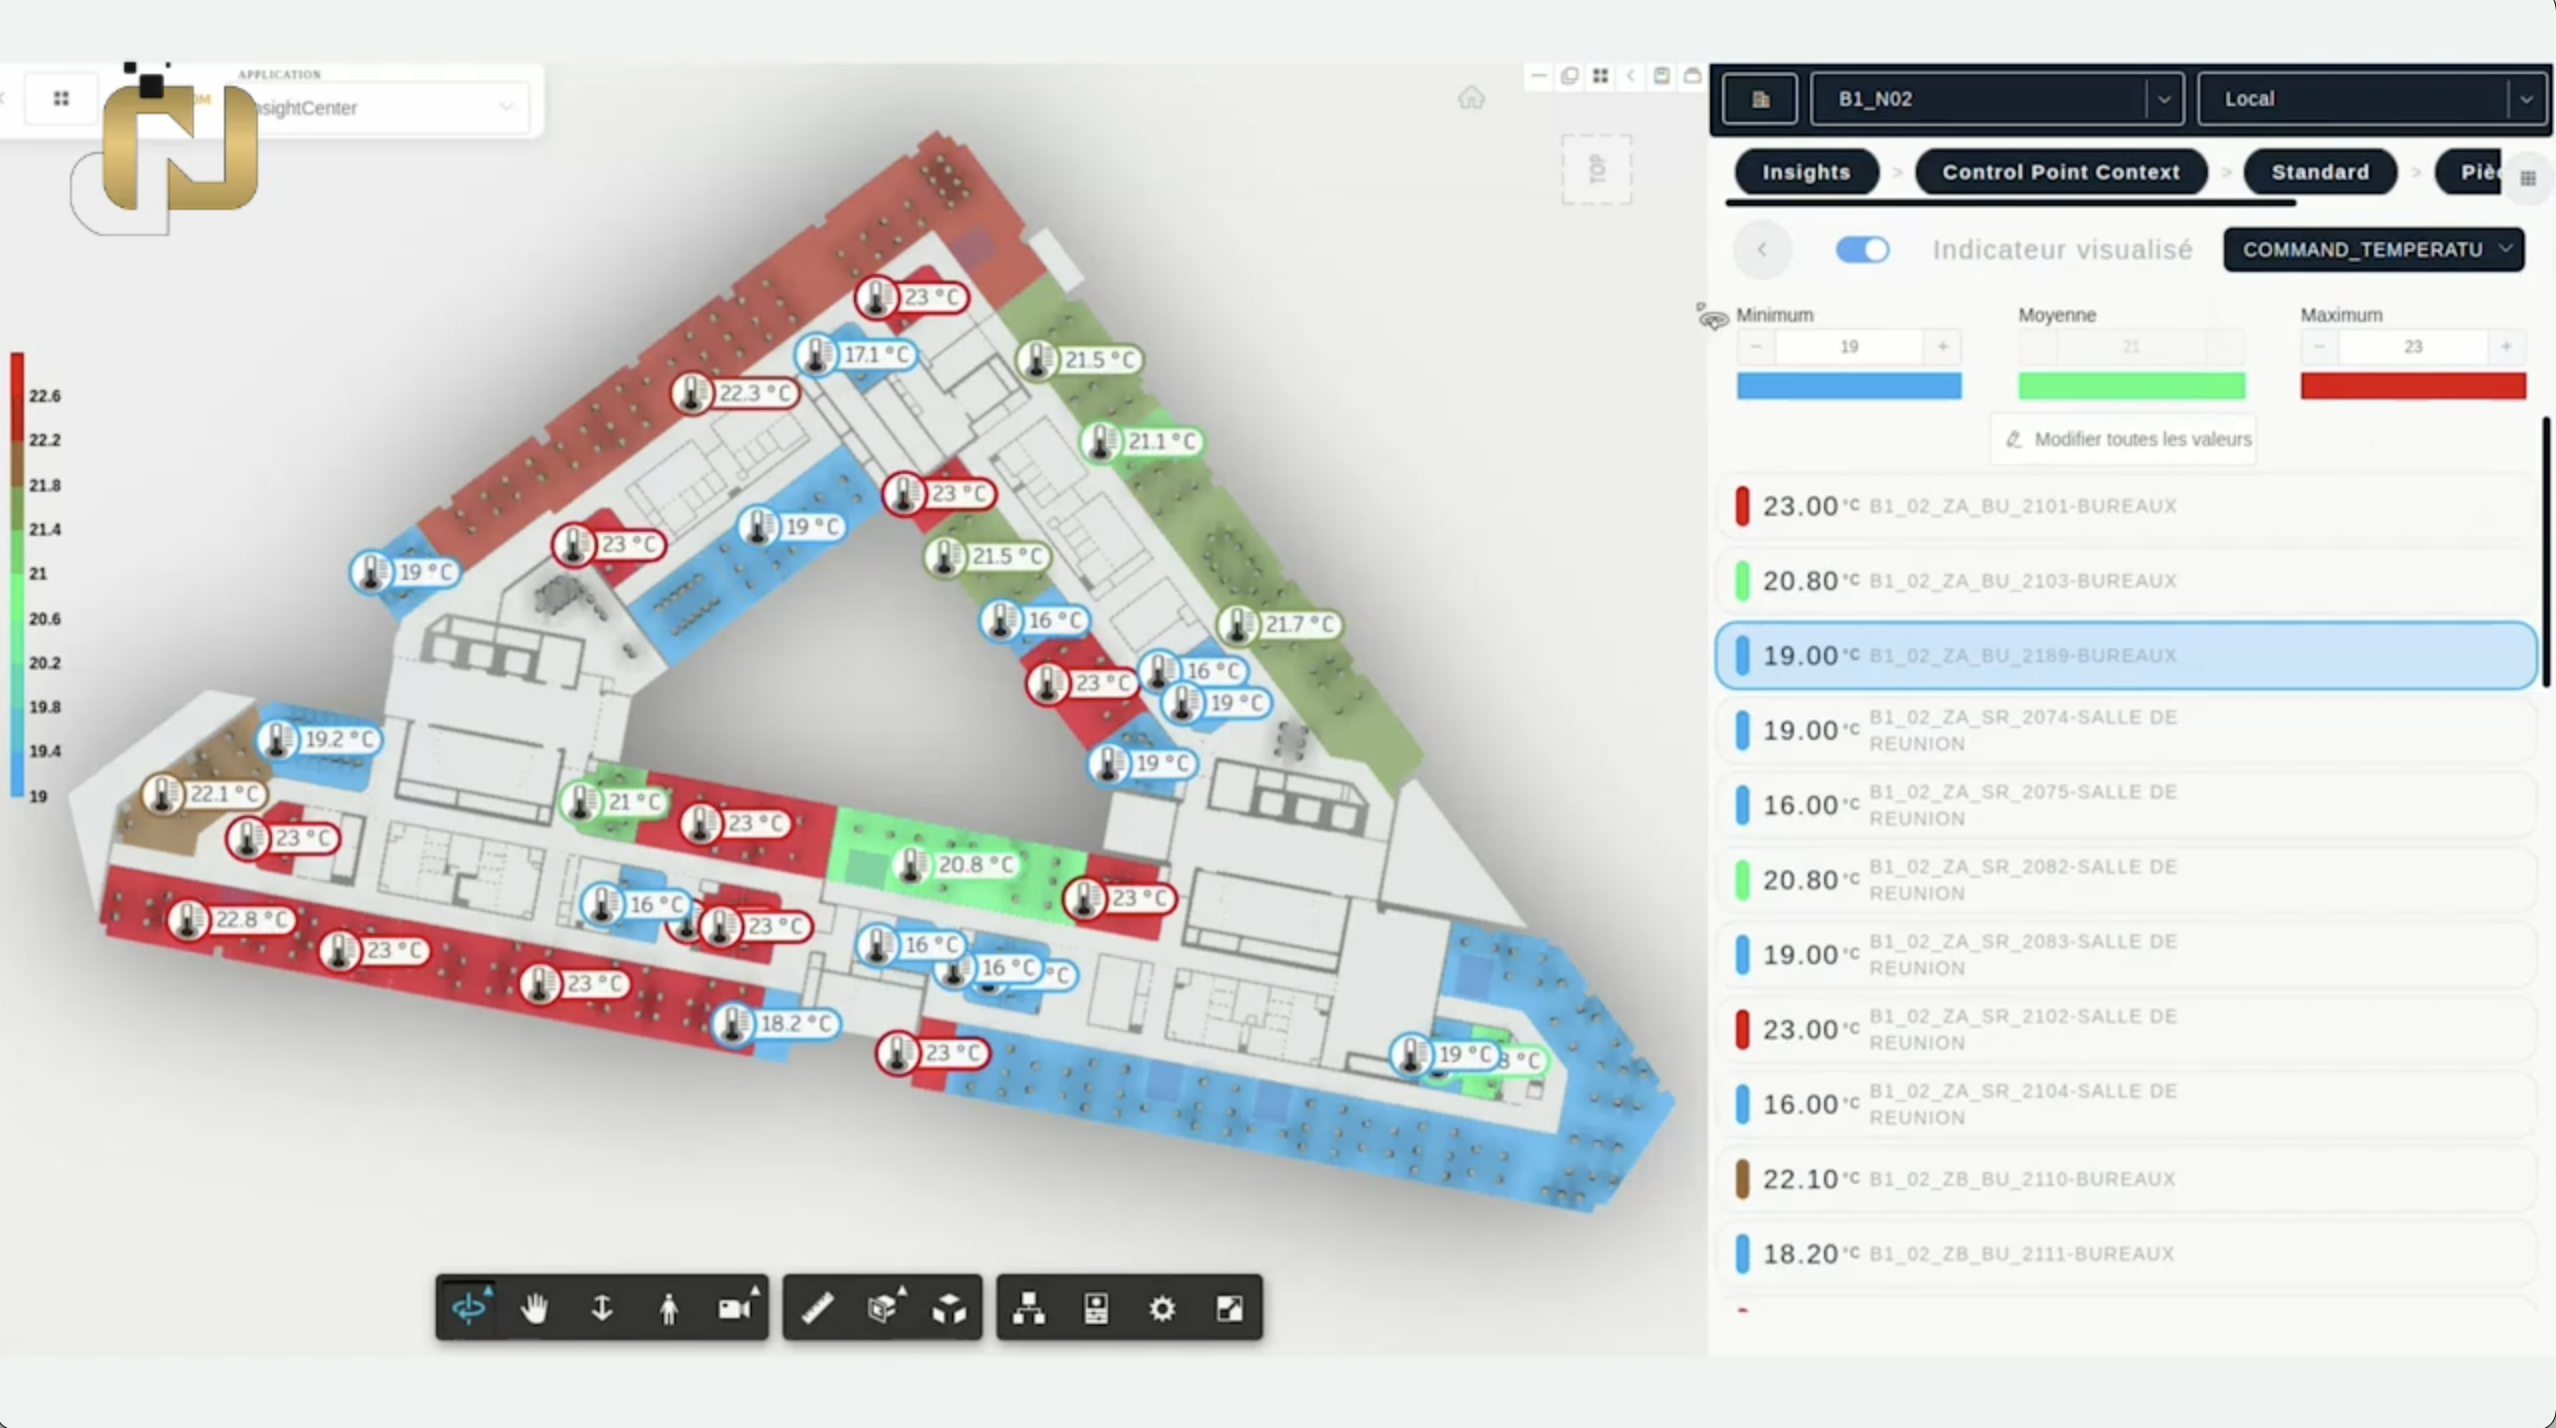Select the orbit rotation tool
2556x1428 pixels.
tap(469, 1308)
